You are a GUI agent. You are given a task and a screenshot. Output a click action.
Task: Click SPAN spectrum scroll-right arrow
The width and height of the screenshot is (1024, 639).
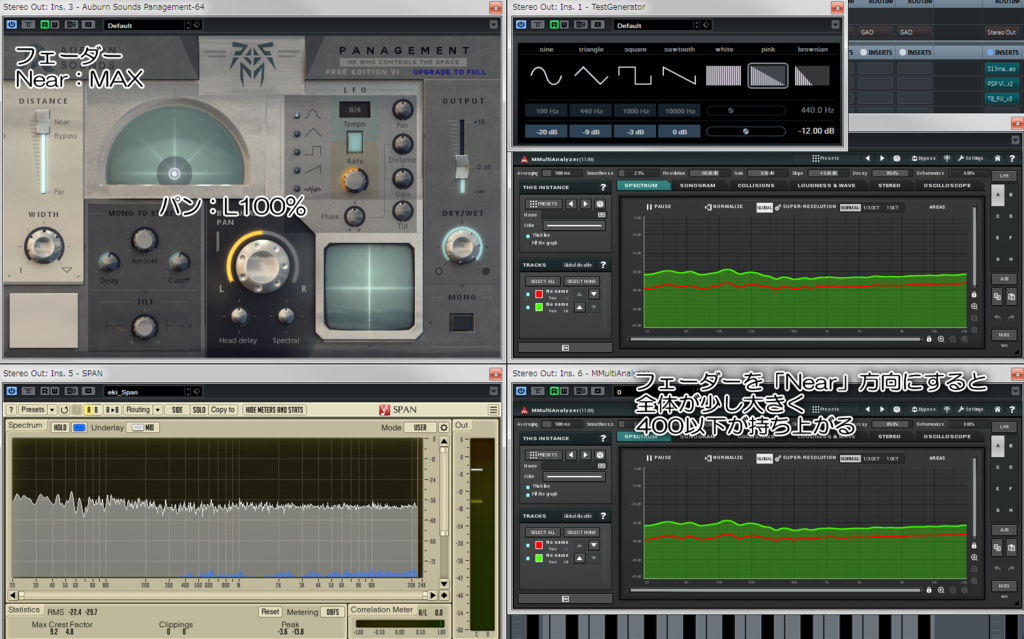pyautogui.click(x=432, y=595)
